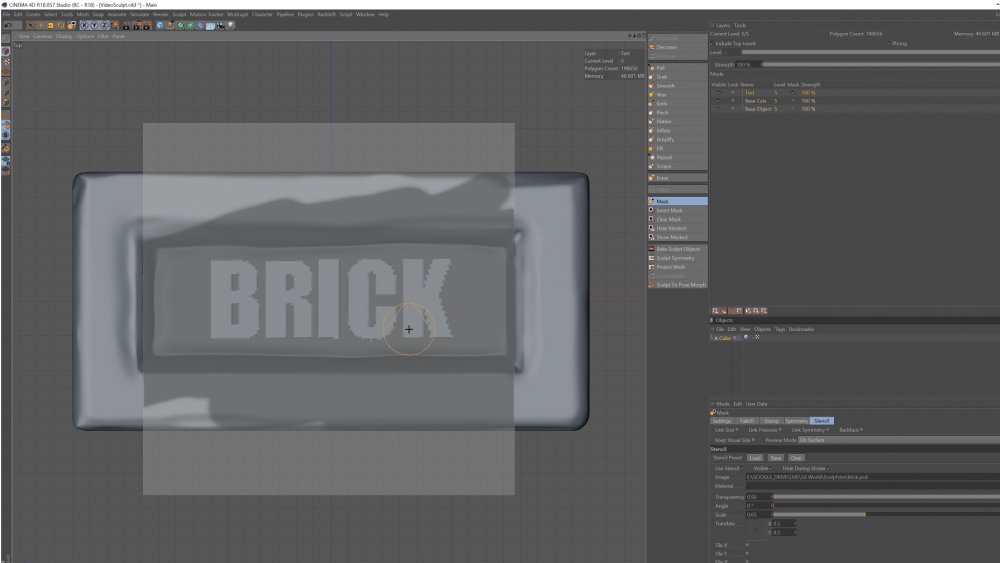
Task: Toggle visibility of Text sculpt layer
Action: [718, 92]
